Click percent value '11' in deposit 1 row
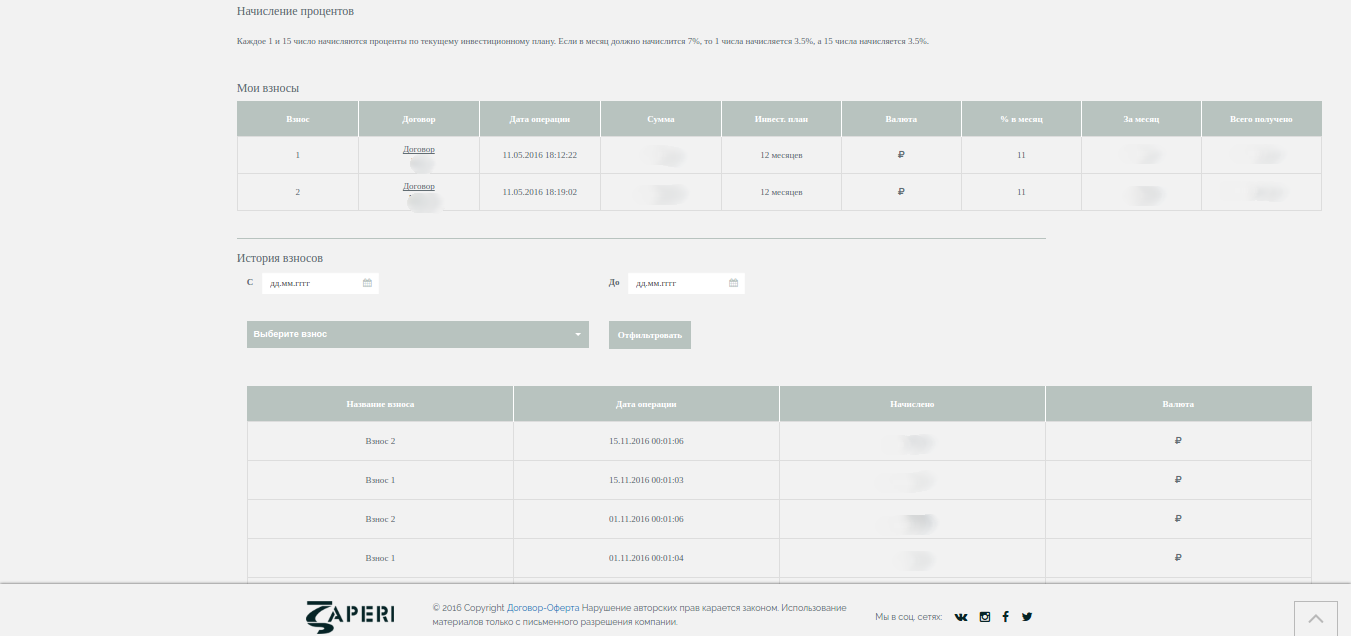Image resolution: width=1351 pixels, height=636 pixels. (x=1021, y=155)
